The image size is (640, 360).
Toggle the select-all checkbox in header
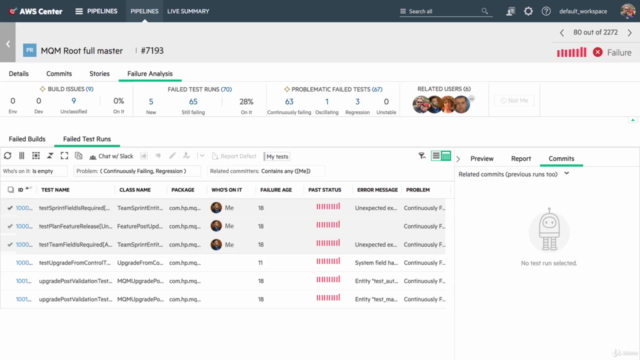11,190
